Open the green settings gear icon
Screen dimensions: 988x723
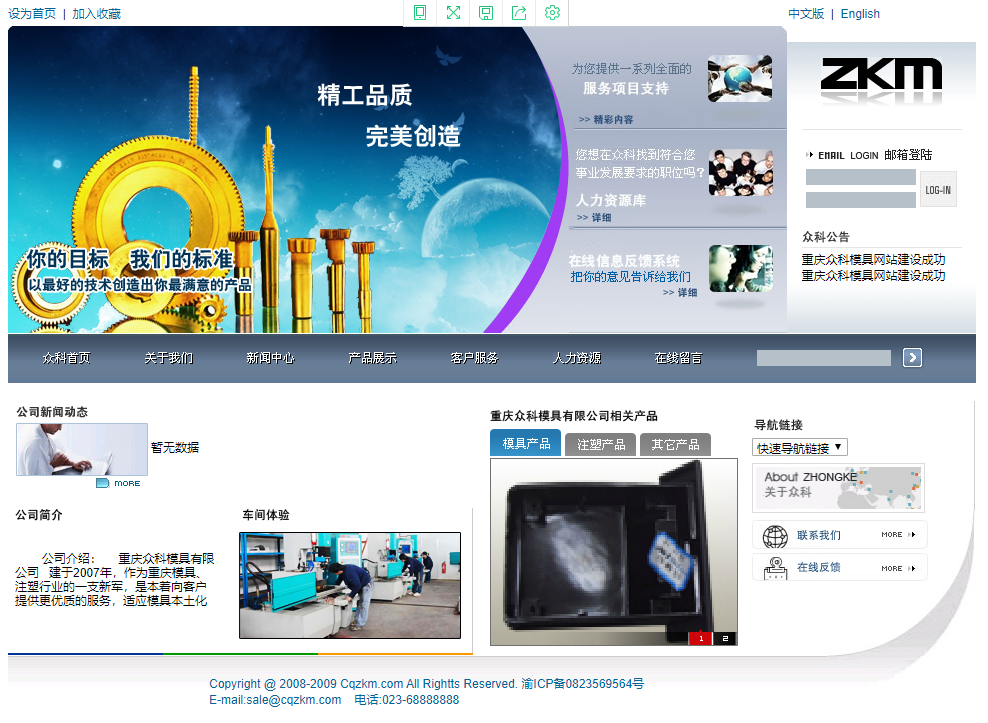[x=552, y=13]
